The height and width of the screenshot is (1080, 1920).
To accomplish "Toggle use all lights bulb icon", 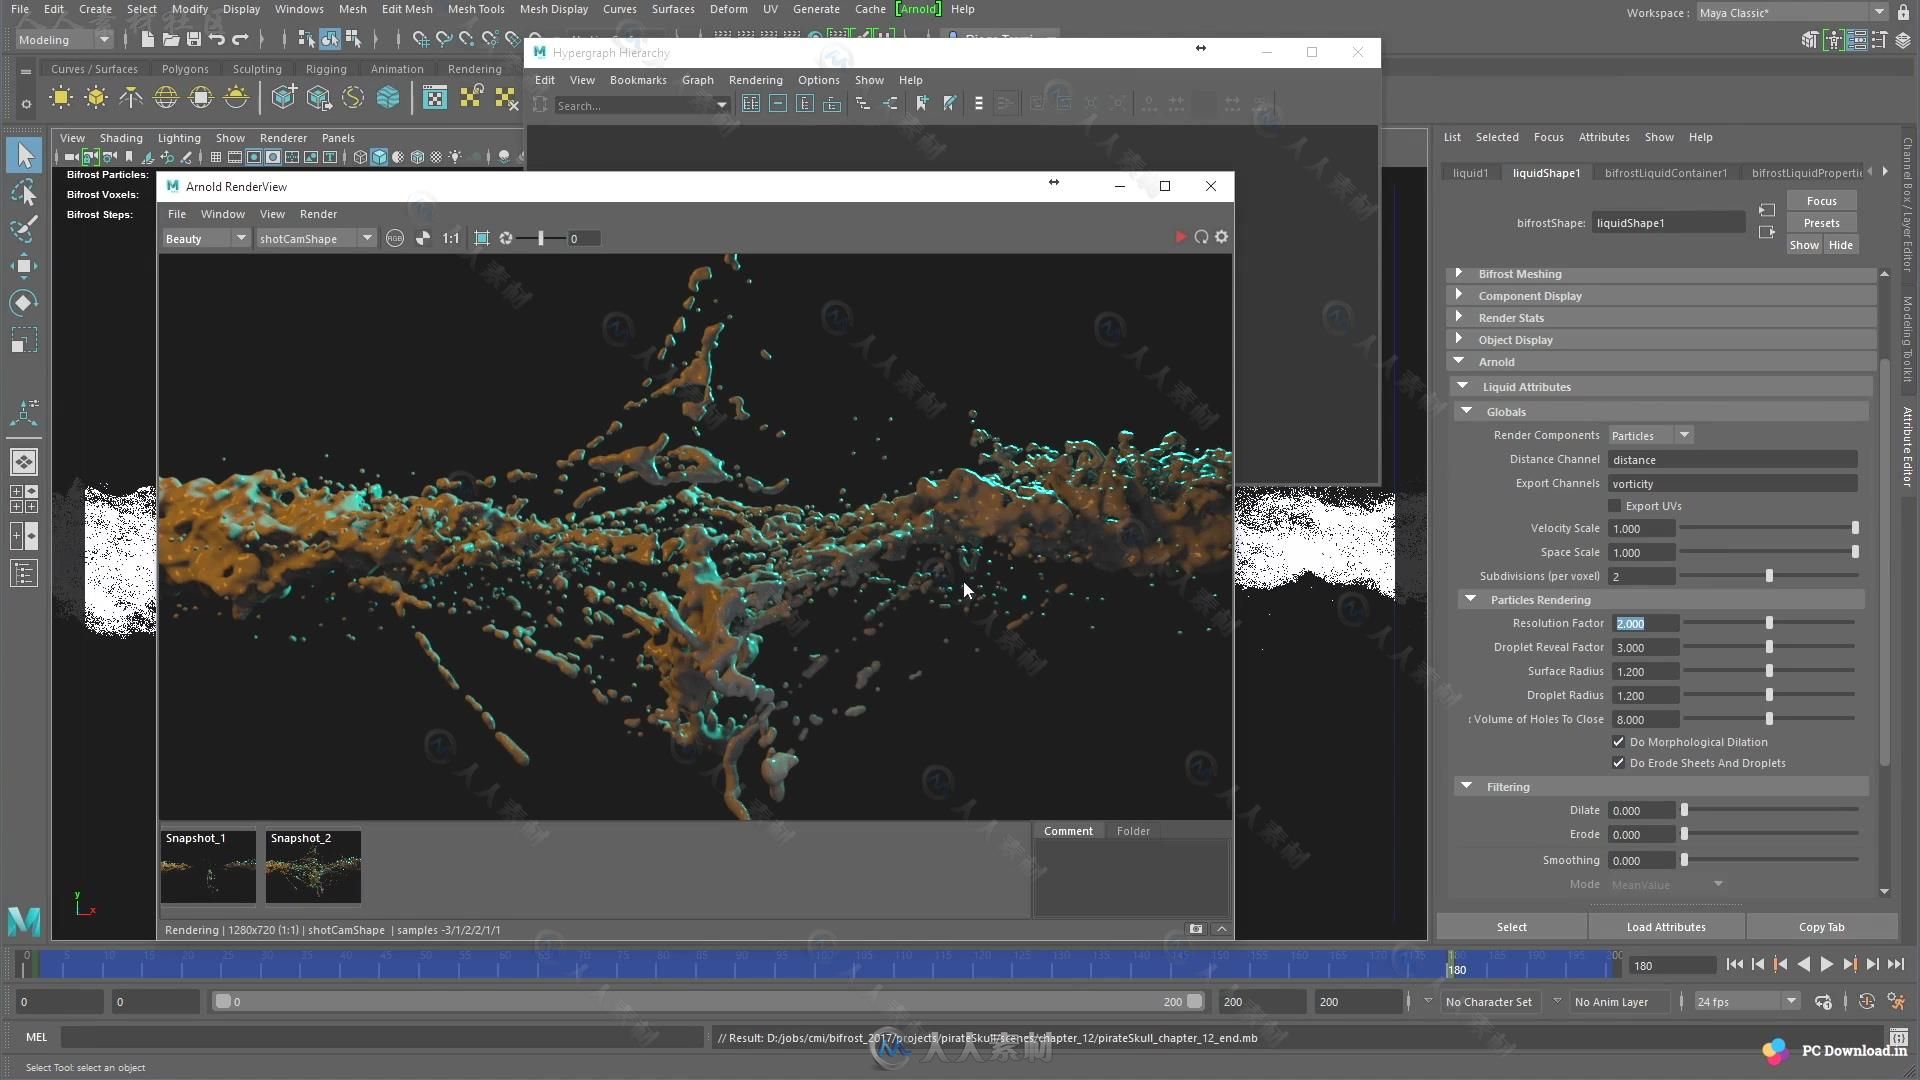I will 455,157.
